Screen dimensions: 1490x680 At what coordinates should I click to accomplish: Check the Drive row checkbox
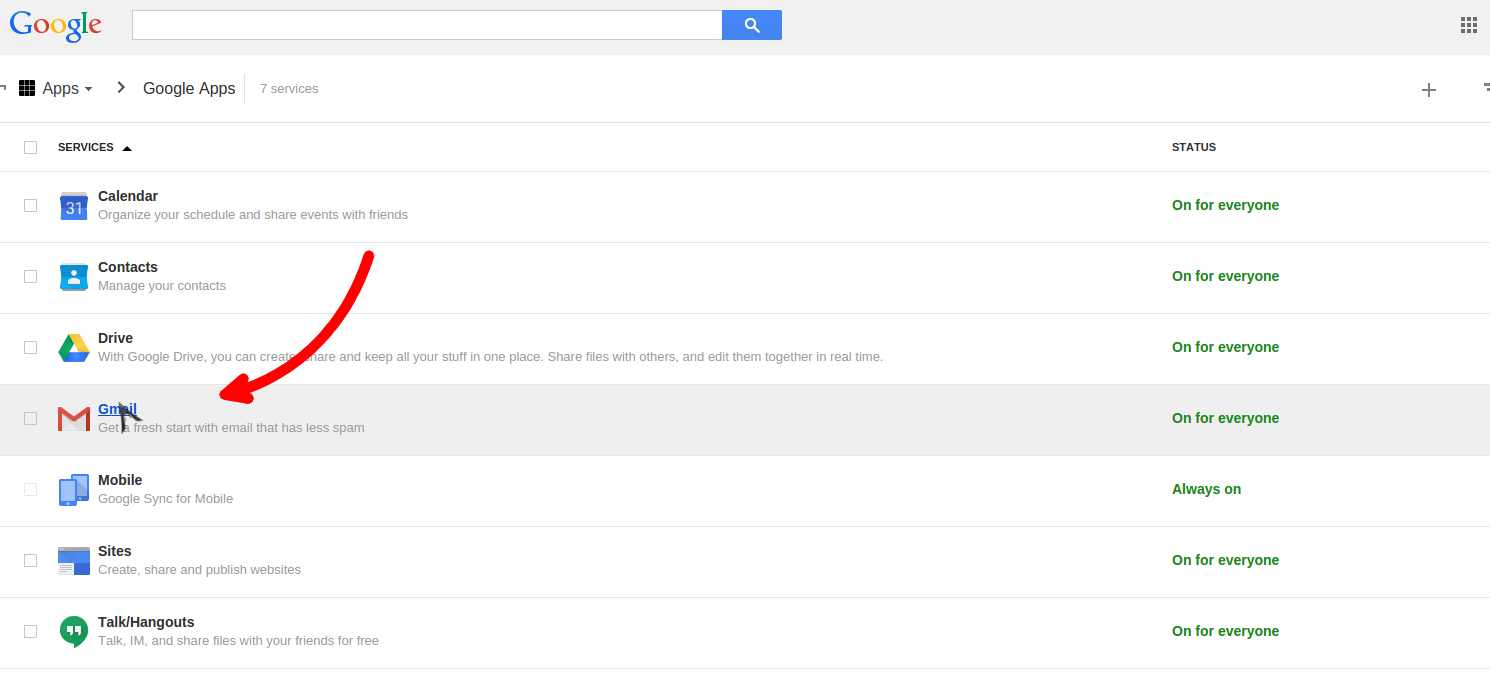click(x=31, y=347)
